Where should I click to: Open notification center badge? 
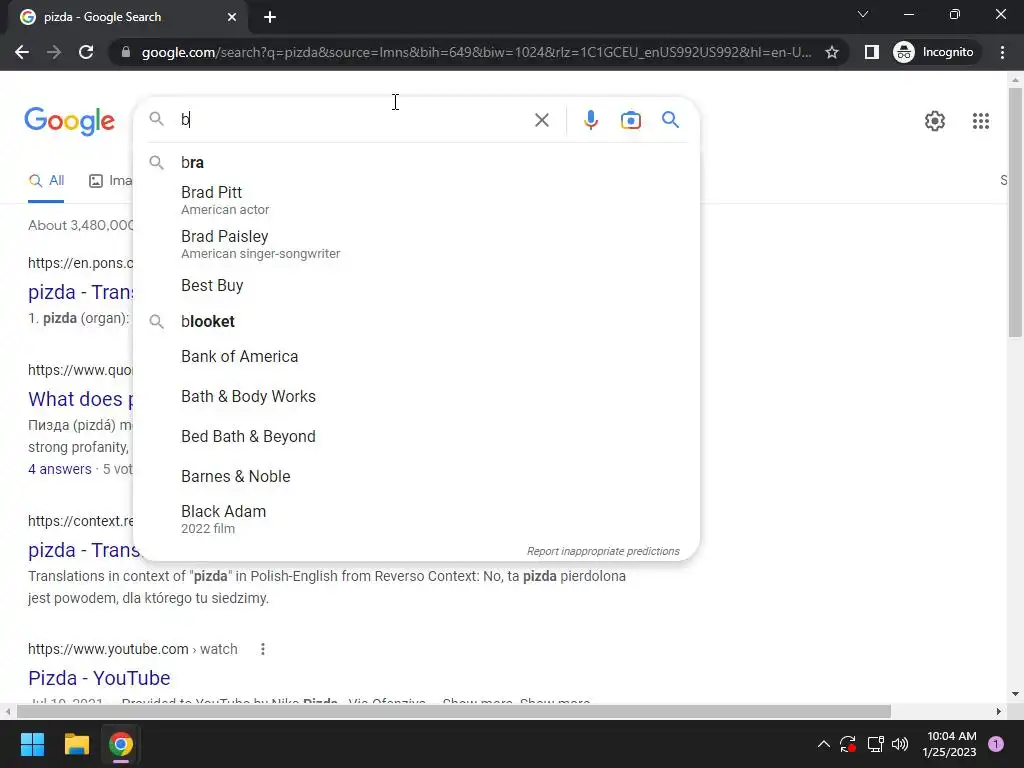pyautogui.click(x=996, y=744)
